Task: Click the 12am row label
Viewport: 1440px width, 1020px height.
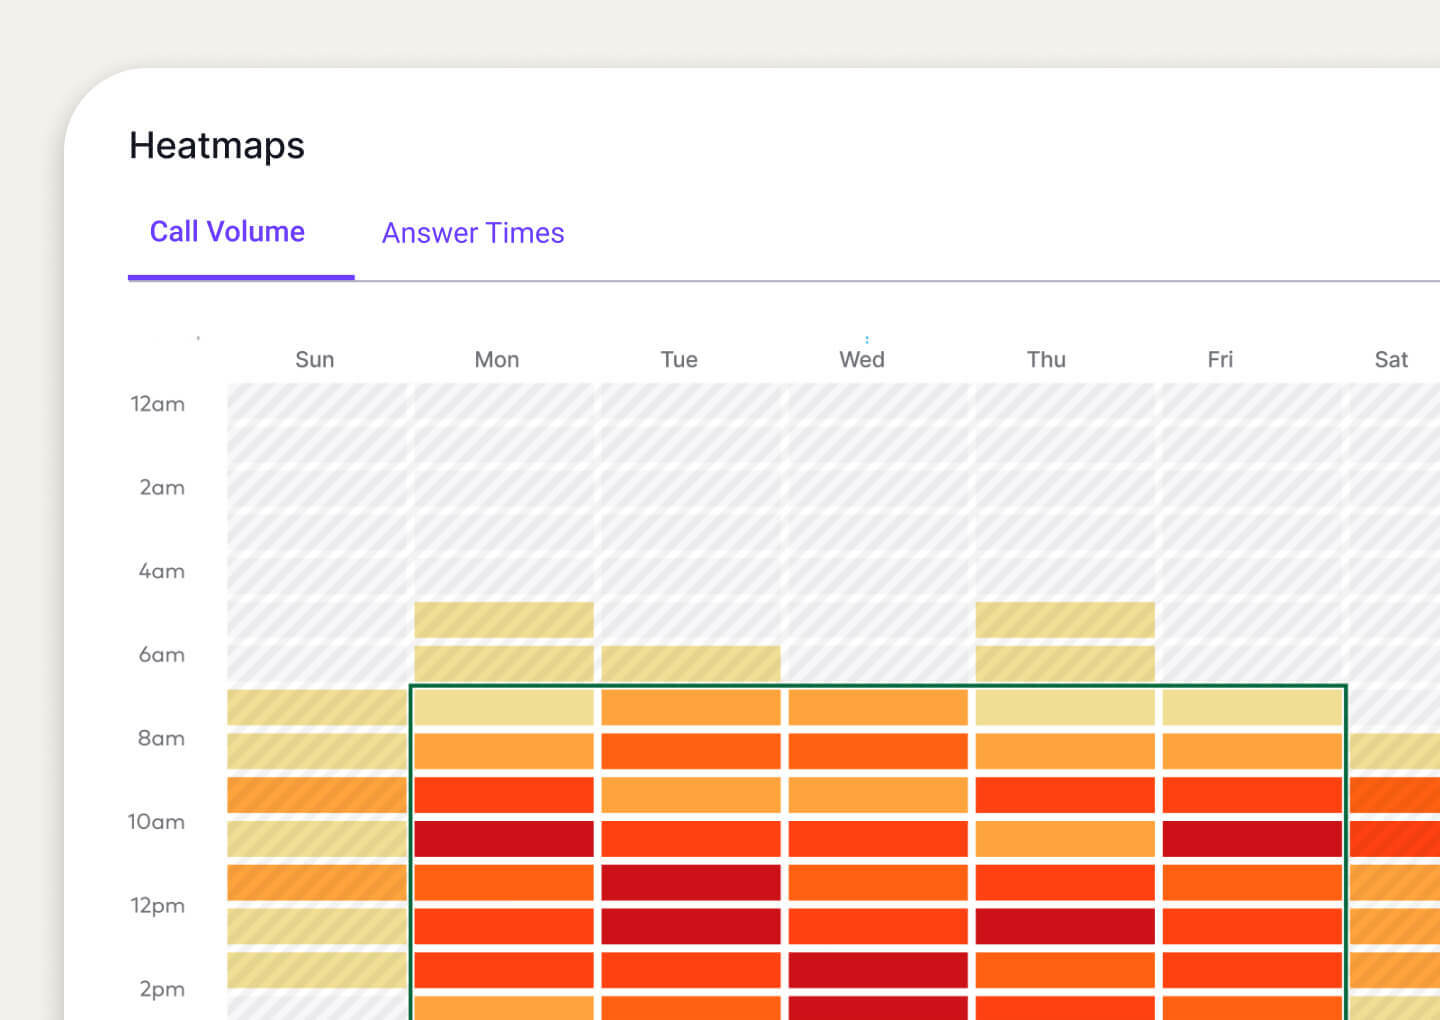Action: 158,404
